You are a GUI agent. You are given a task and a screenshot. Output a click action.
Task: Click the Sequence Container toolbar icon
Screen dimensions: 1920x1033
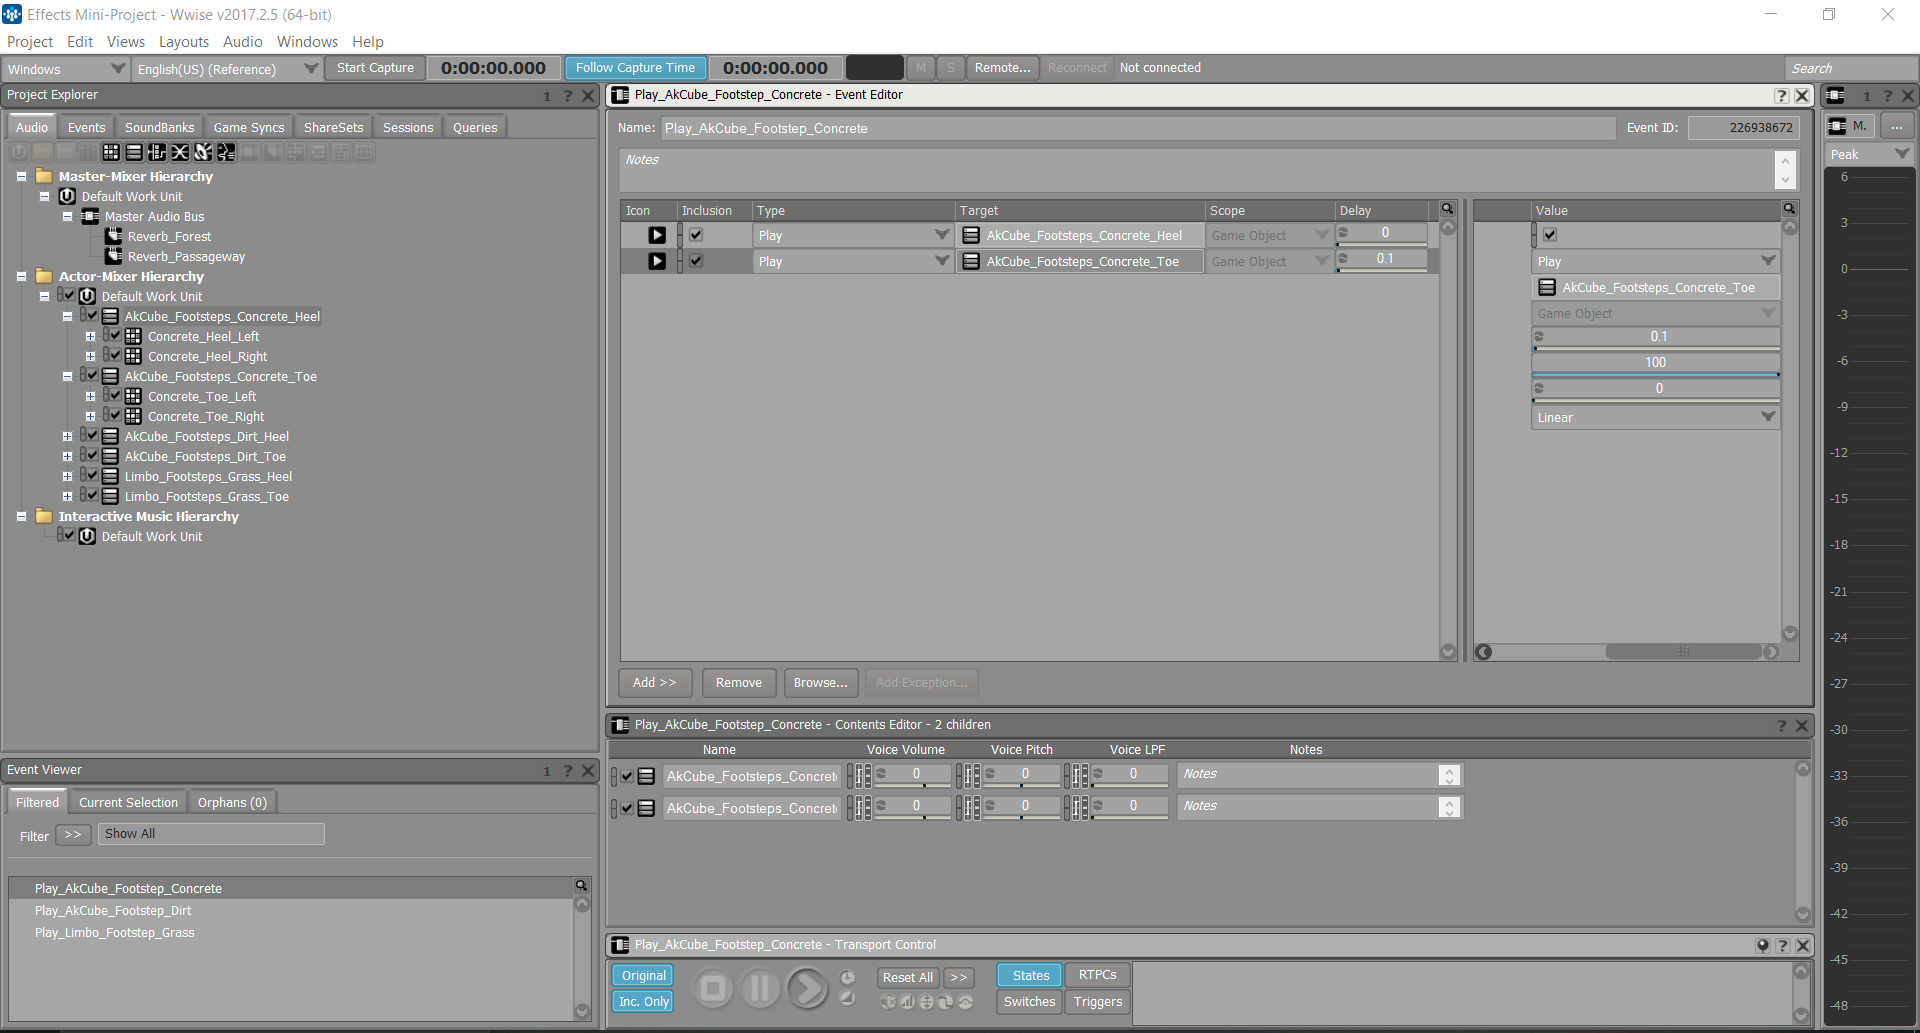[x=134, y=152]
